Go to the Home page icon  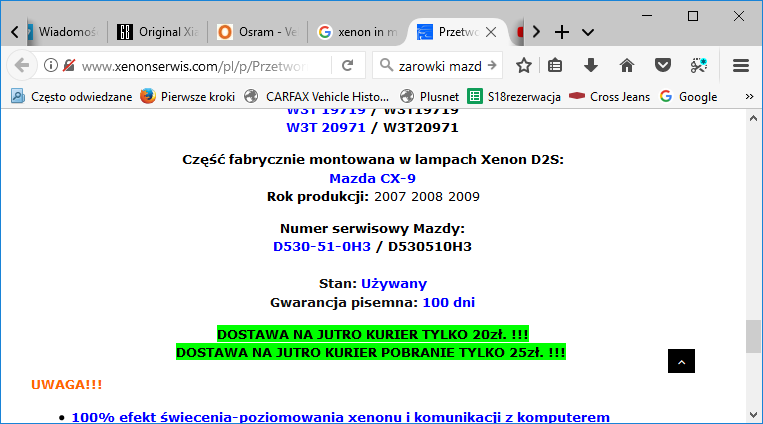[627, 66]
